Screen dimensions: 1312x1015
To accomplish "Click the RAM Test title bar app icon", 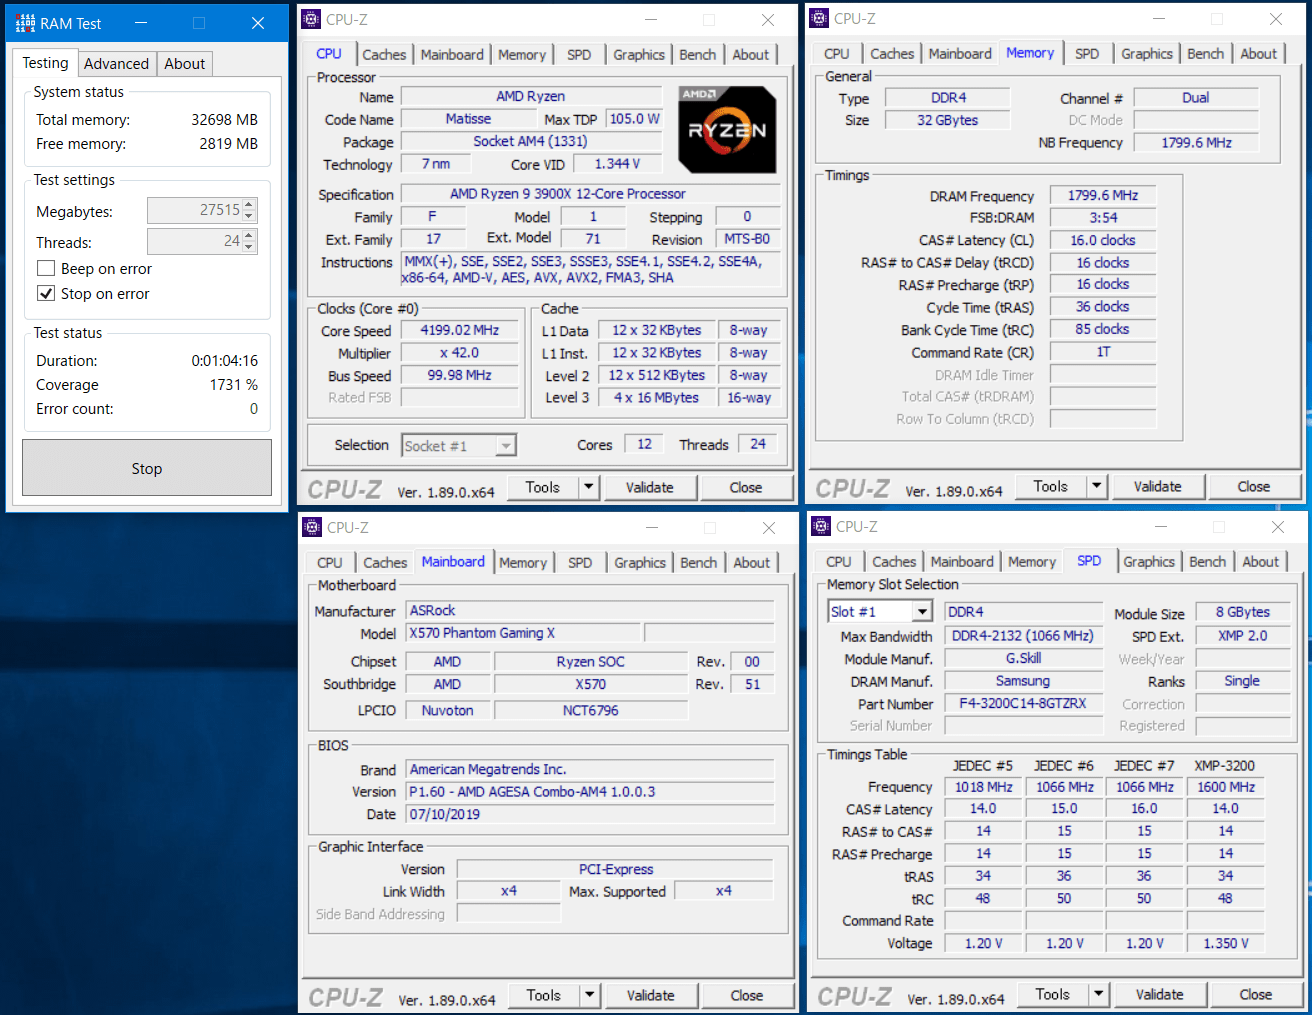I will (25, 23).
